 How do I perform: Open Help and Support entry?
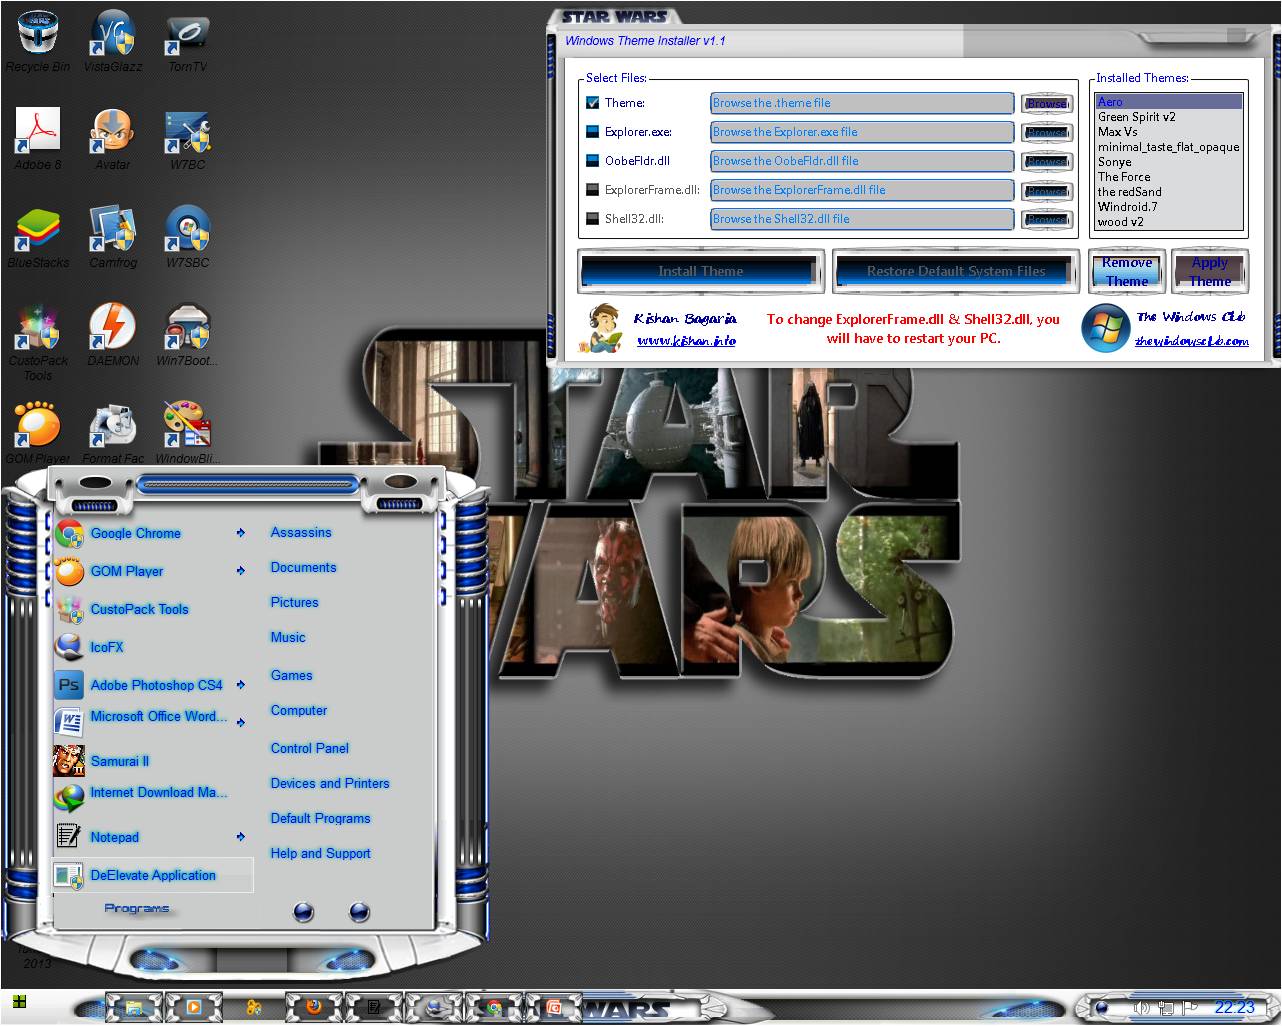pyautogui.click(x=320, y=853)
